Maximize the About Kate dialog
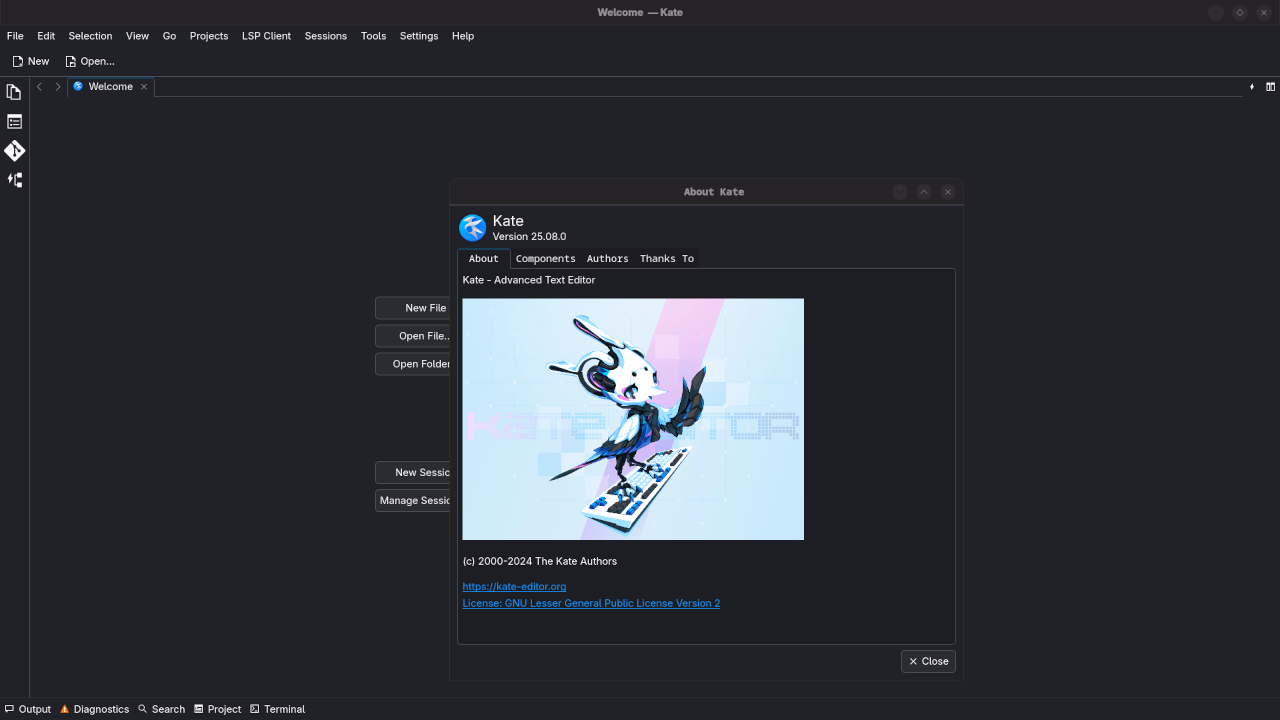 924,192
